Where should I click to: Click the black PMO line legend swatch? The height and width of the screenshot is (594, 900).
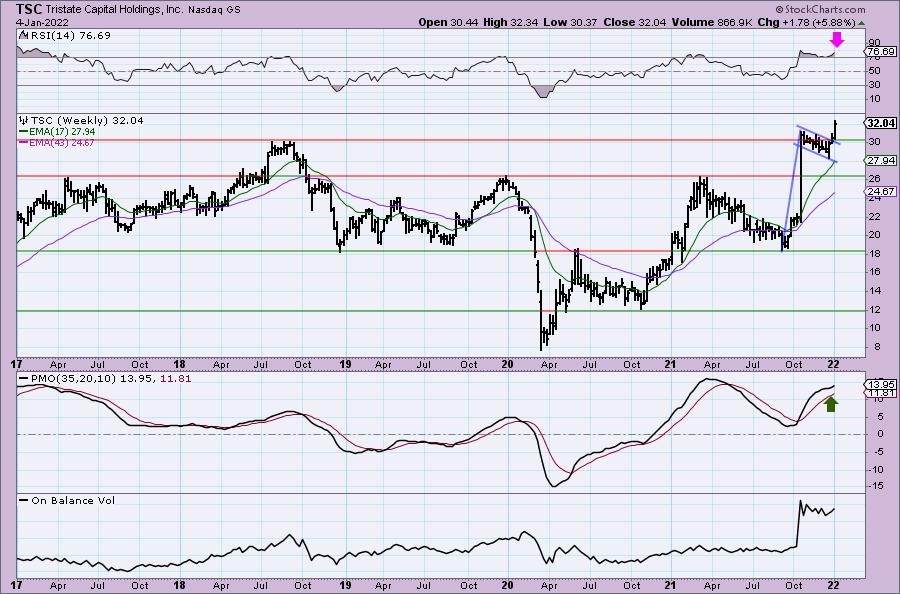24,379
